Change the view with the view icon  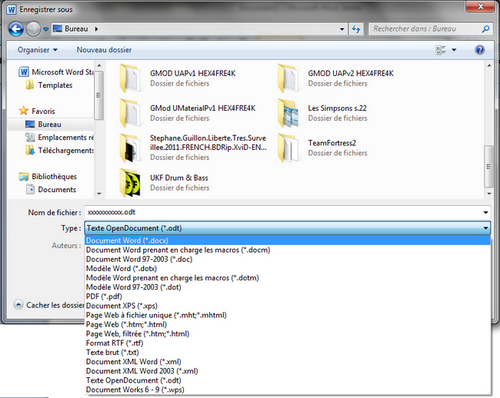[441, 50]
